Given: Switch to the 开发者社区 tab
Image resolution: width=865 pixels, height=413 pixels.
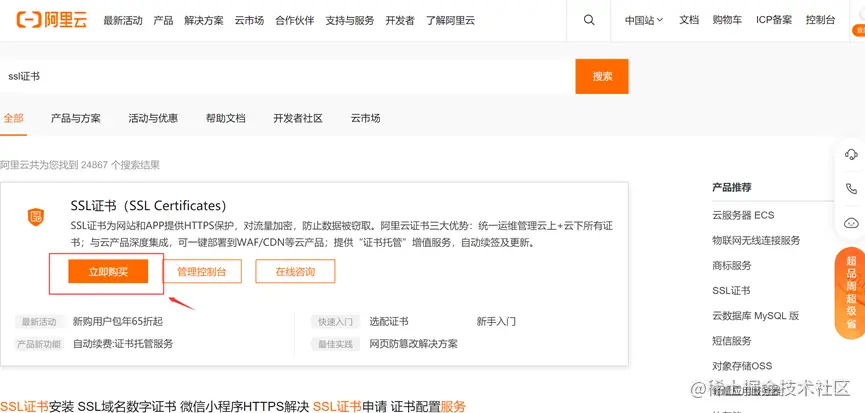Looking at the screenshot, I should (298, 118).
